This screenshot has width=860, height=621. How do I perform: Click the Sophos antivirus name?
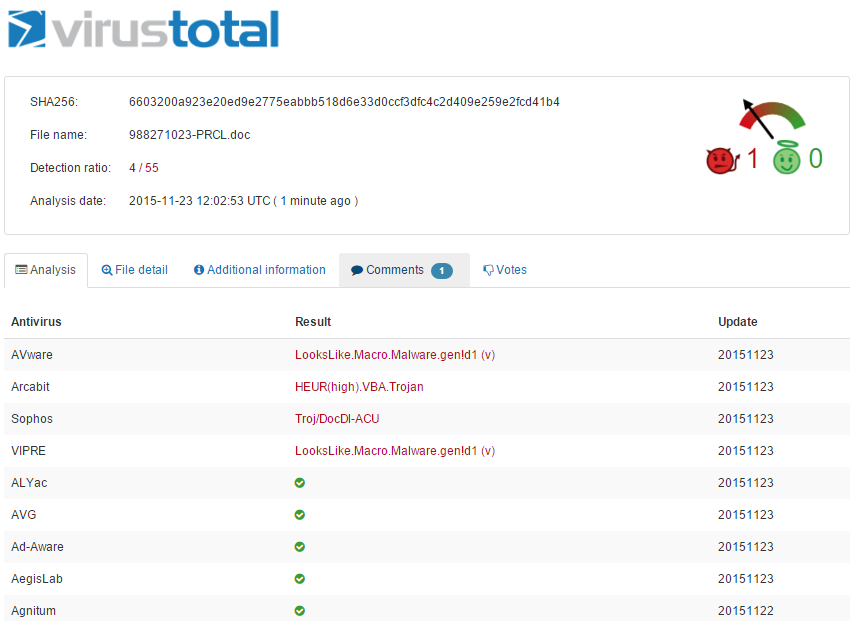32,419
